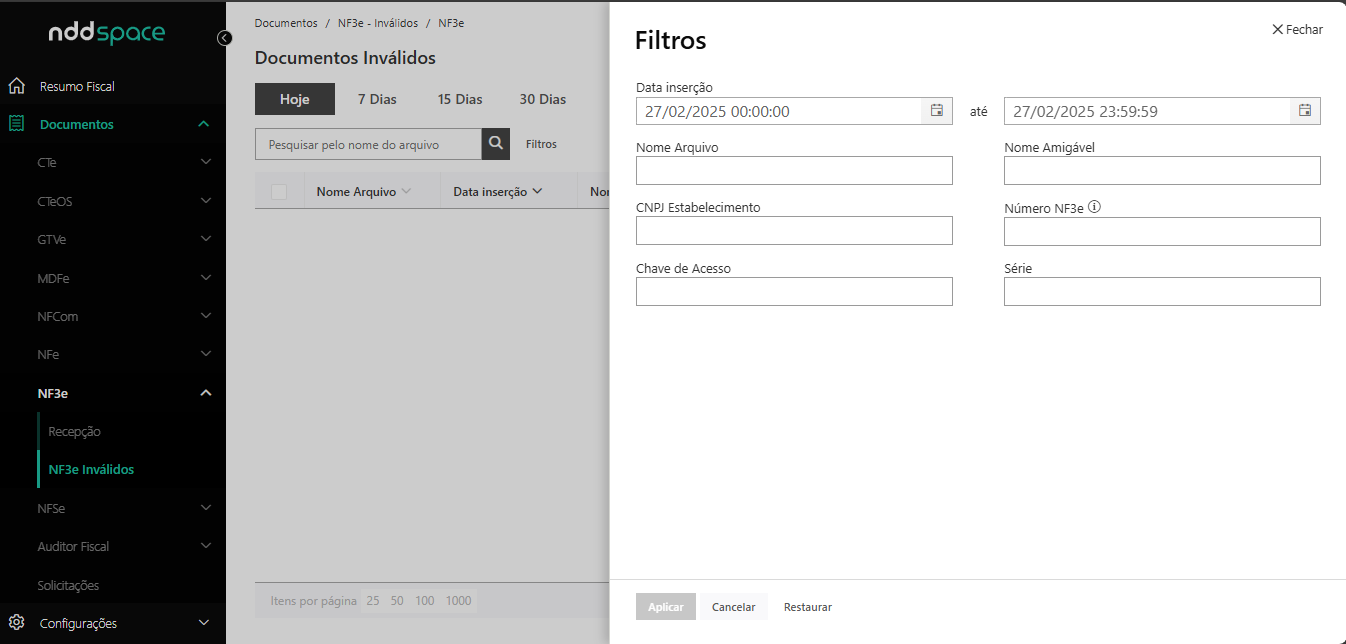Click the Resumo Fiscal home icon

tap(16, 86)
